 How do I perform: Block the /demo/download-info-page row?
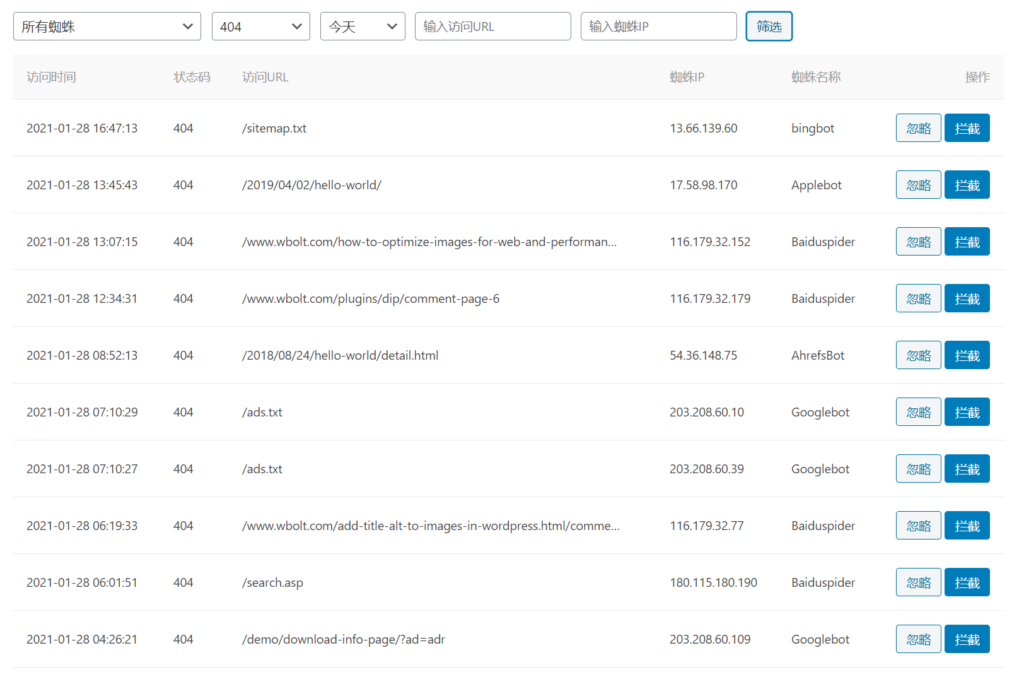click(967, 640)
